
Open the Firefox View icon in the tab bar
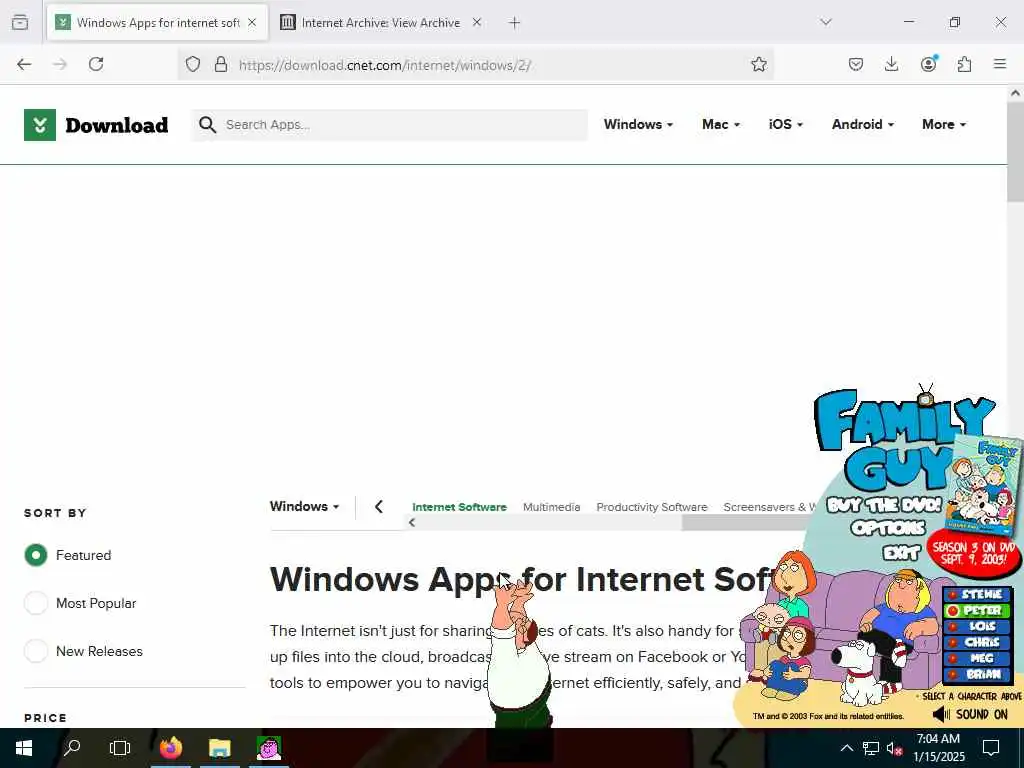tap(20, 22)
